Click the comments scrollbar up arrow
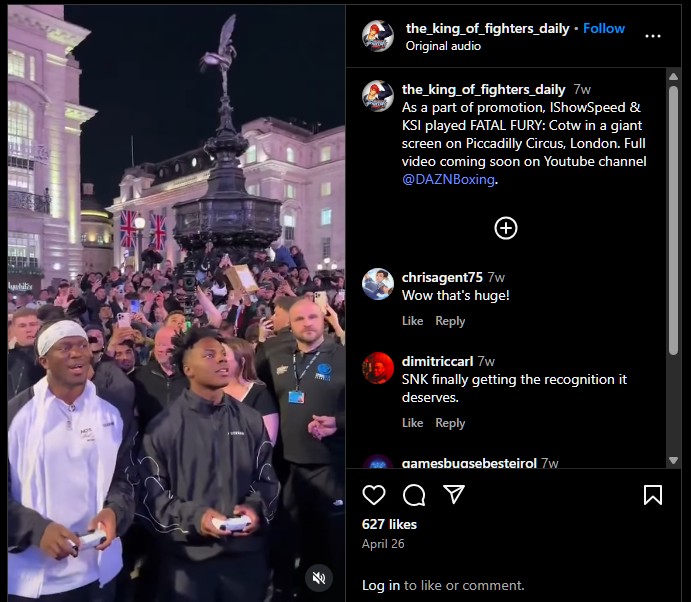 673,76
